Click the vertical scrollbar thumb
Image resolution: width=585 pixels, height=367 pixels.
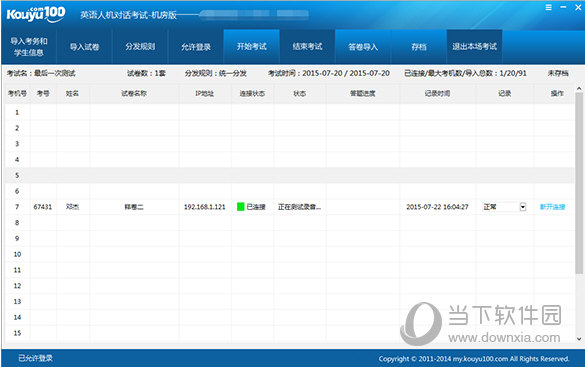[579, 183]
